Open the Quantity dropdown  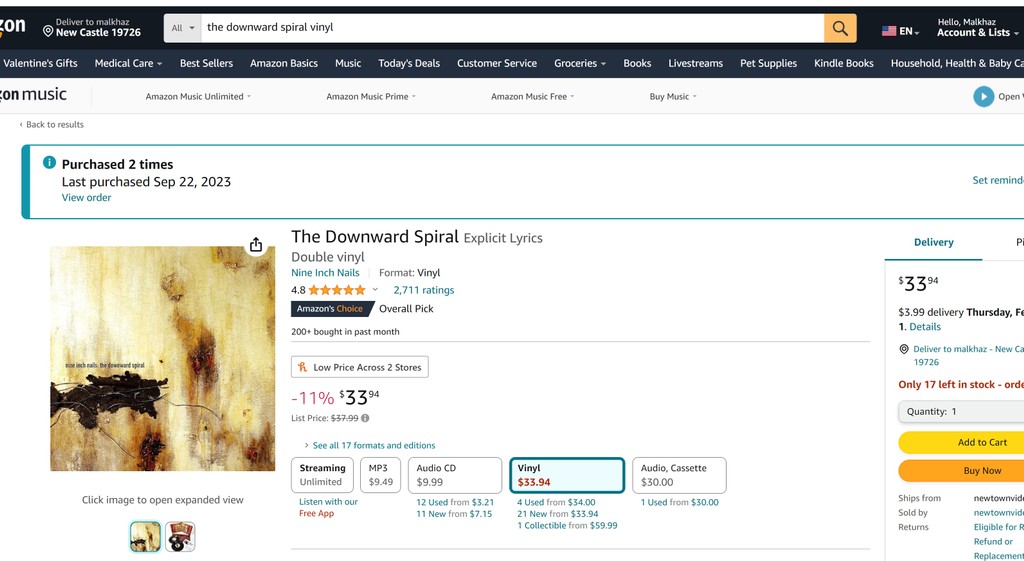point(960,411)
